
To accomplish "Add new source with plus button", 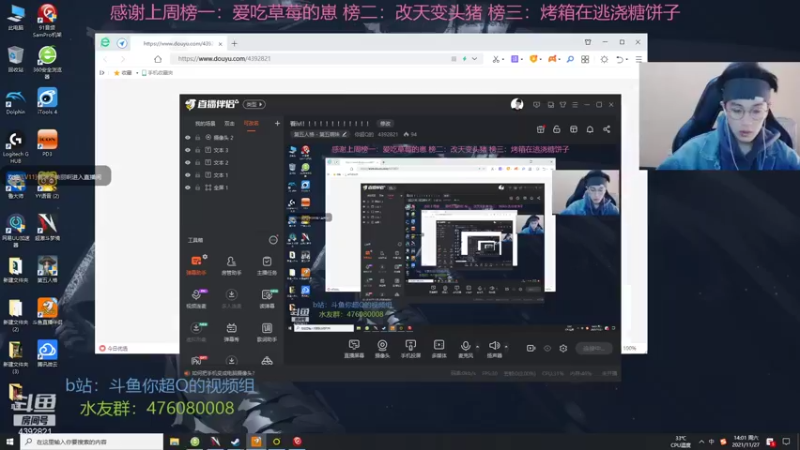I will point(277,123).
